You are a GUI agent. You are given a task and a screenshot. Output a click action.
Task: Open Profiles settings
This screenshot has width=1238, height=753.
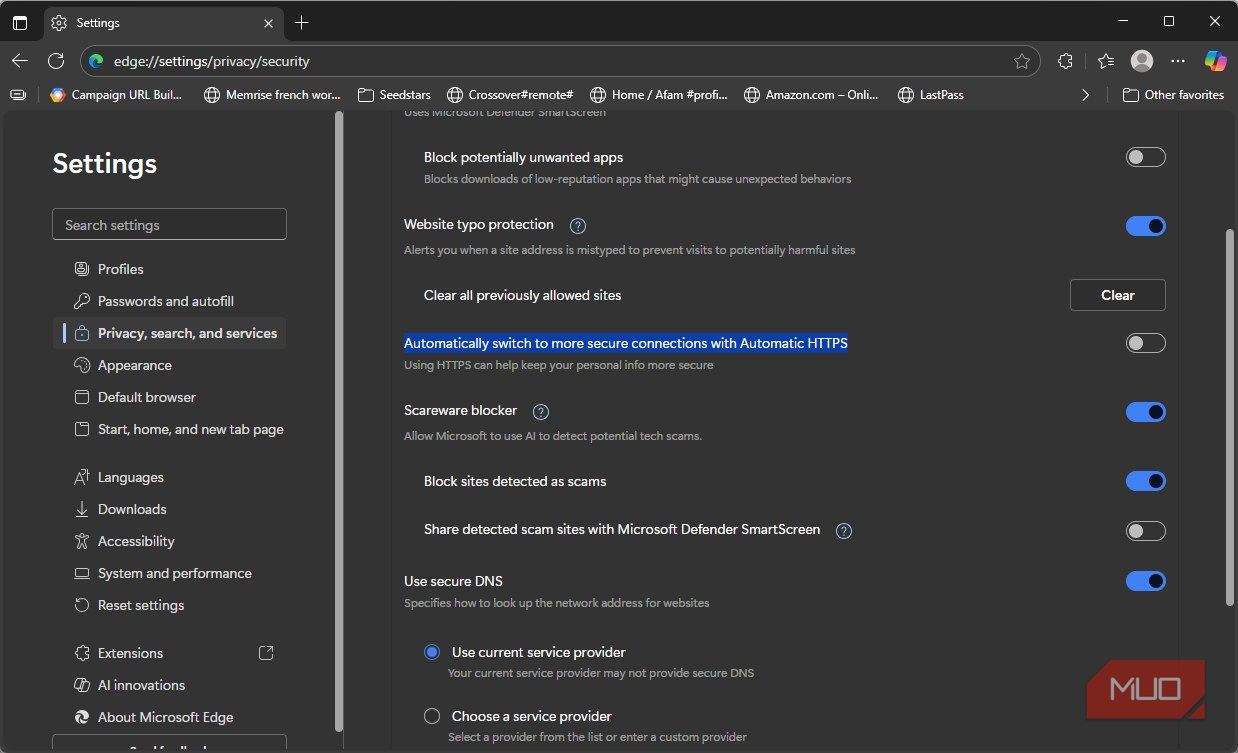(169, 269)
